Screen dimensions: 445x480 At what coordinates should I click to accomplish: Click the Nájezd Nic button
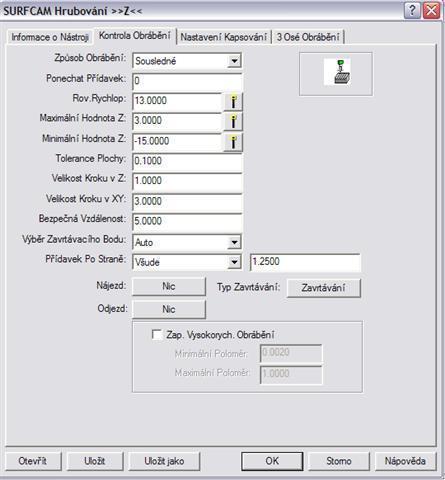(169, 286)
